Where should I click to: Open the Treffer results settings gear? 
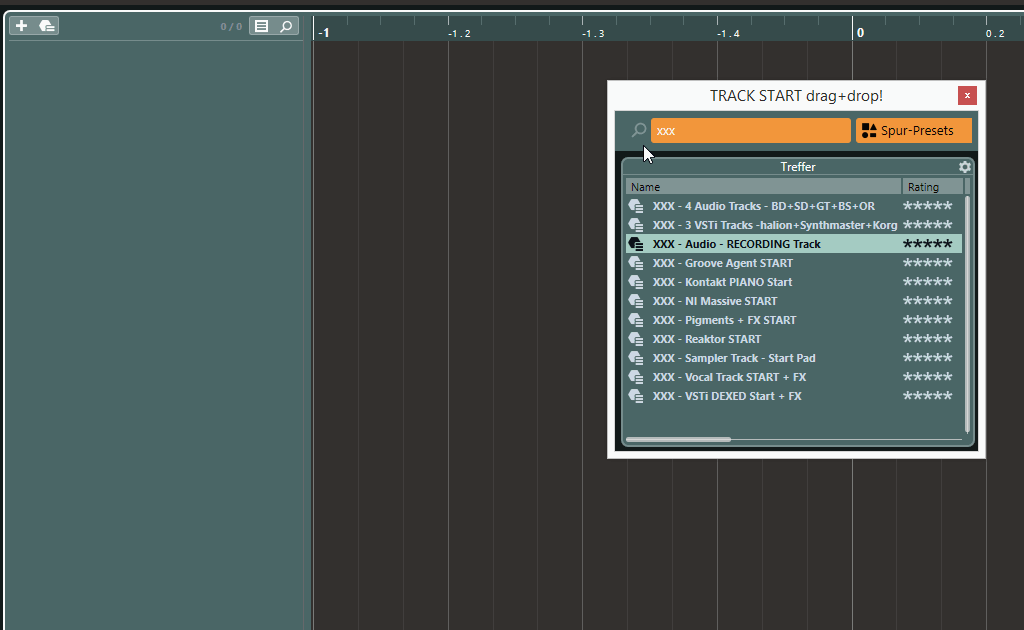coord(964,167)
